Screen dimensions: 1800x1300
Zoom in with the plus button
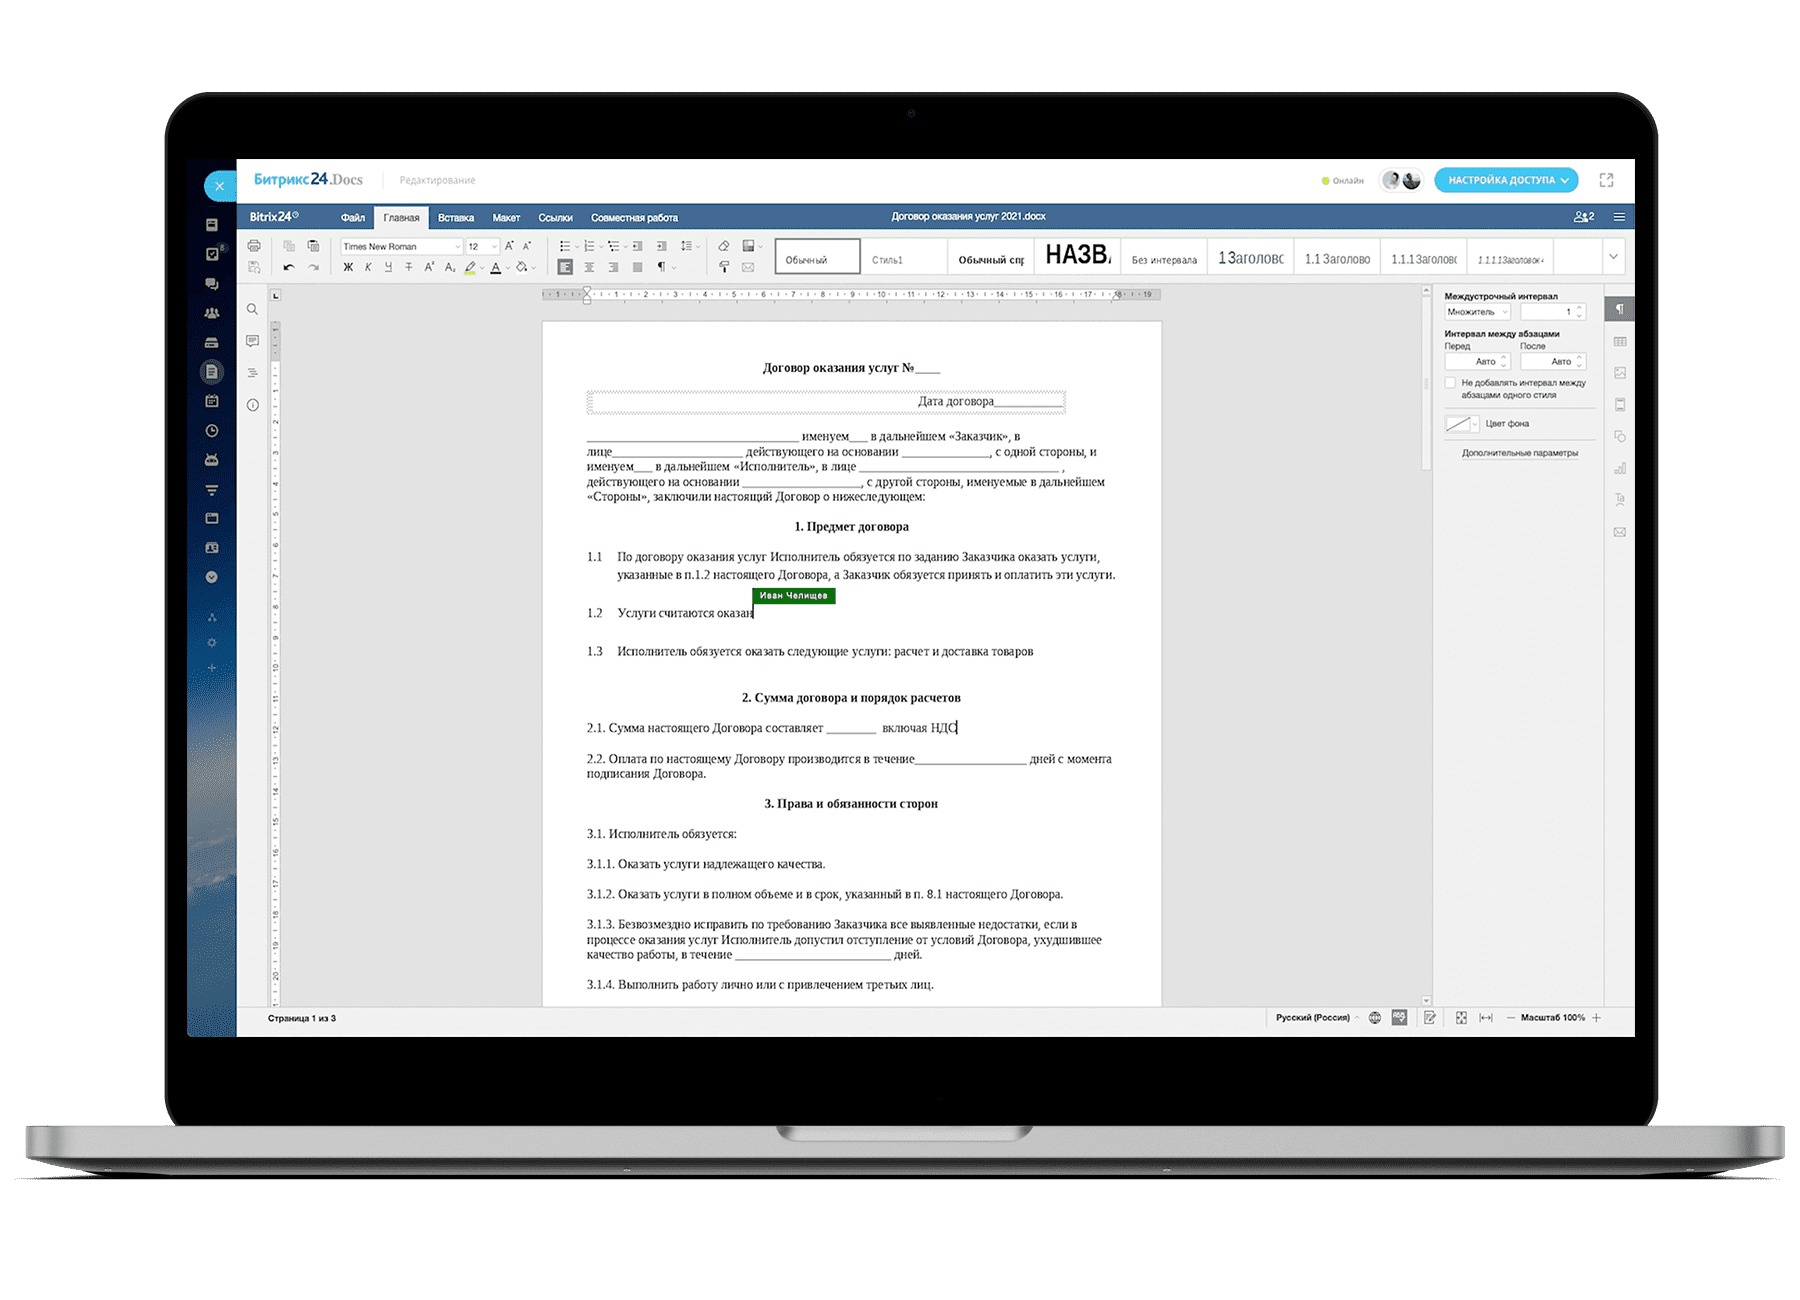click(x=1597, y=1018)
